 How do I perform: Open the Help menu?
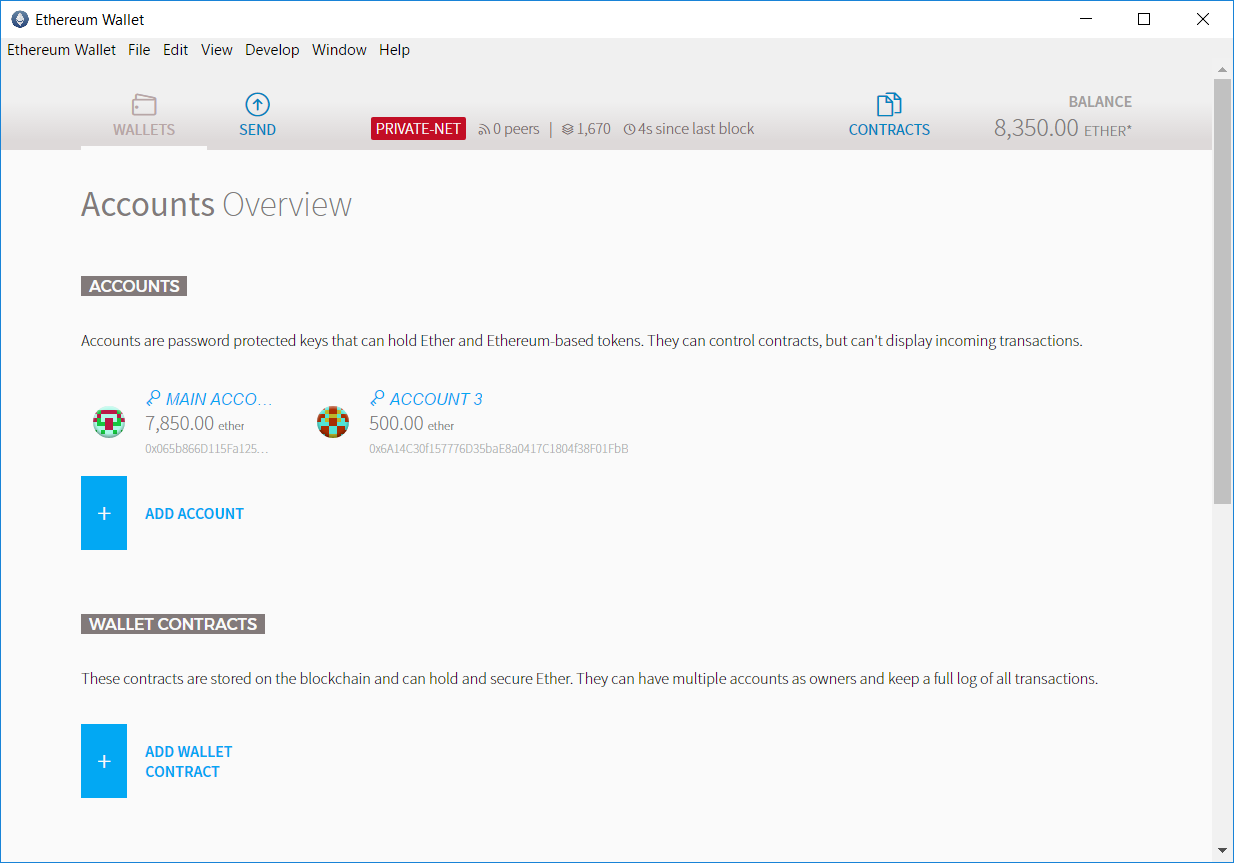tap(394, 50)
